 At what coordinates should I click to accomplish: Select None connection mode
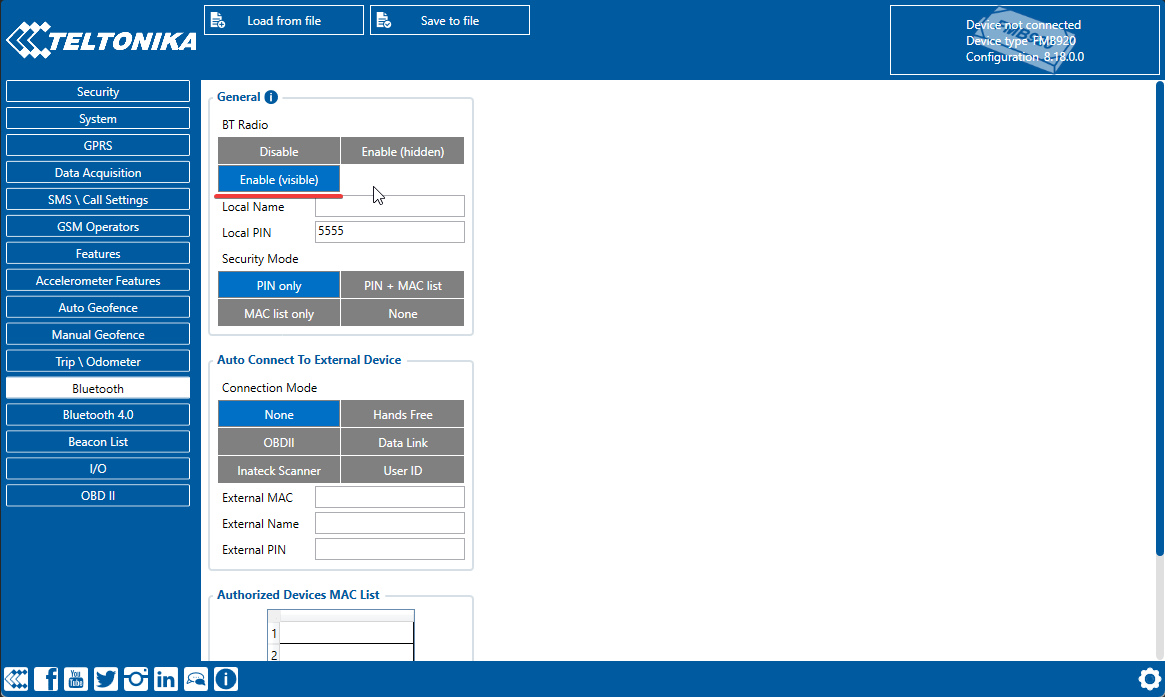pyautogui.click(x=279, y=414)
